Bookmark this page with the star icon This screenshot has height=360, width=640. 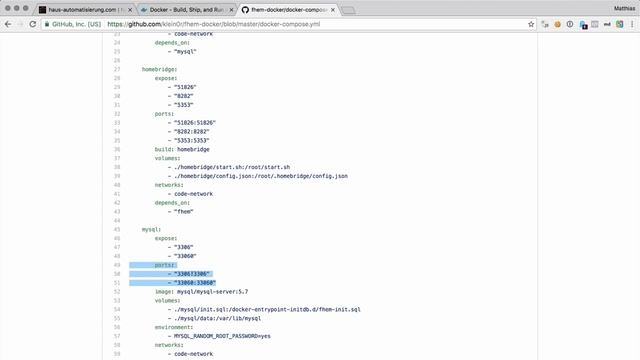531,24
